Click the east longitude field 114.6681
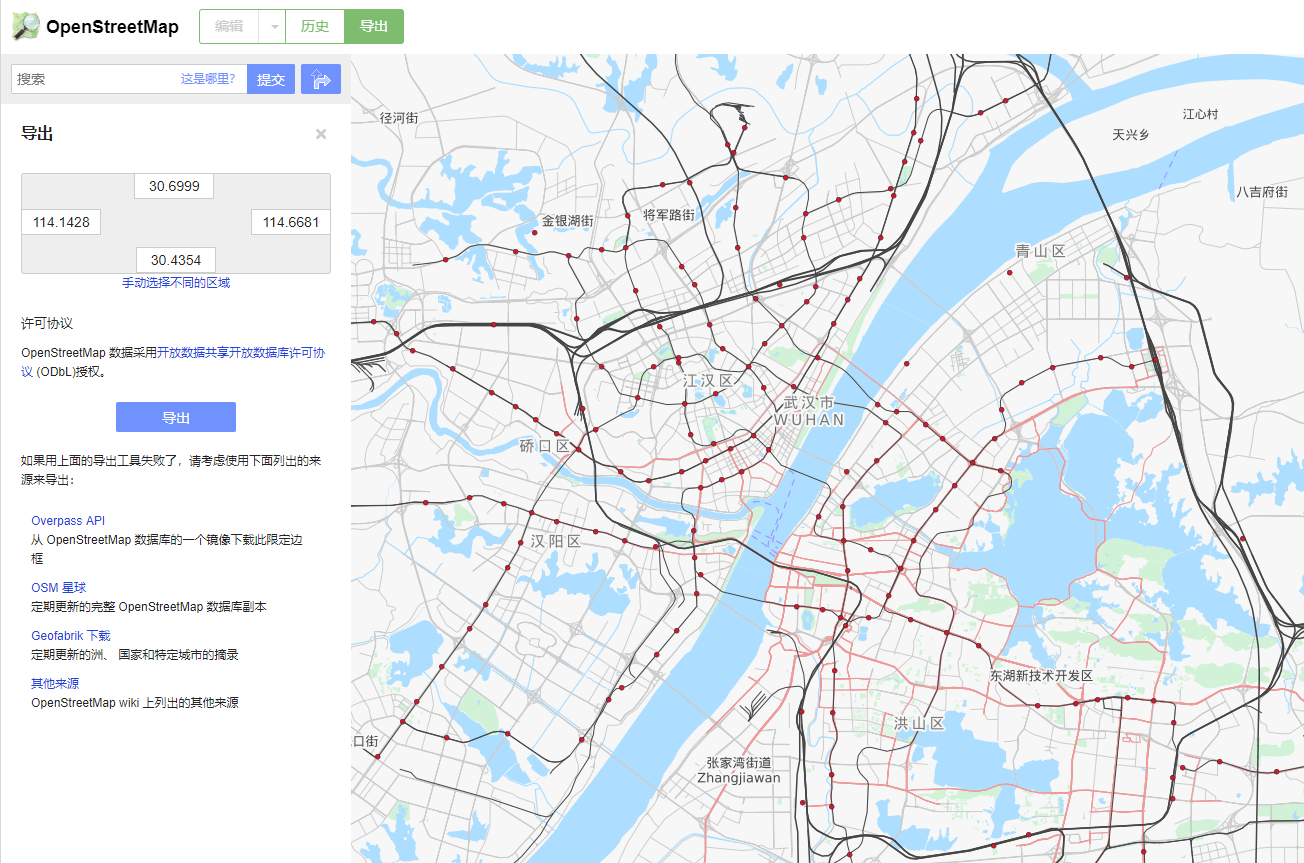The width and height of the screenshot is (1304, 863). click(x=291, y=222)
